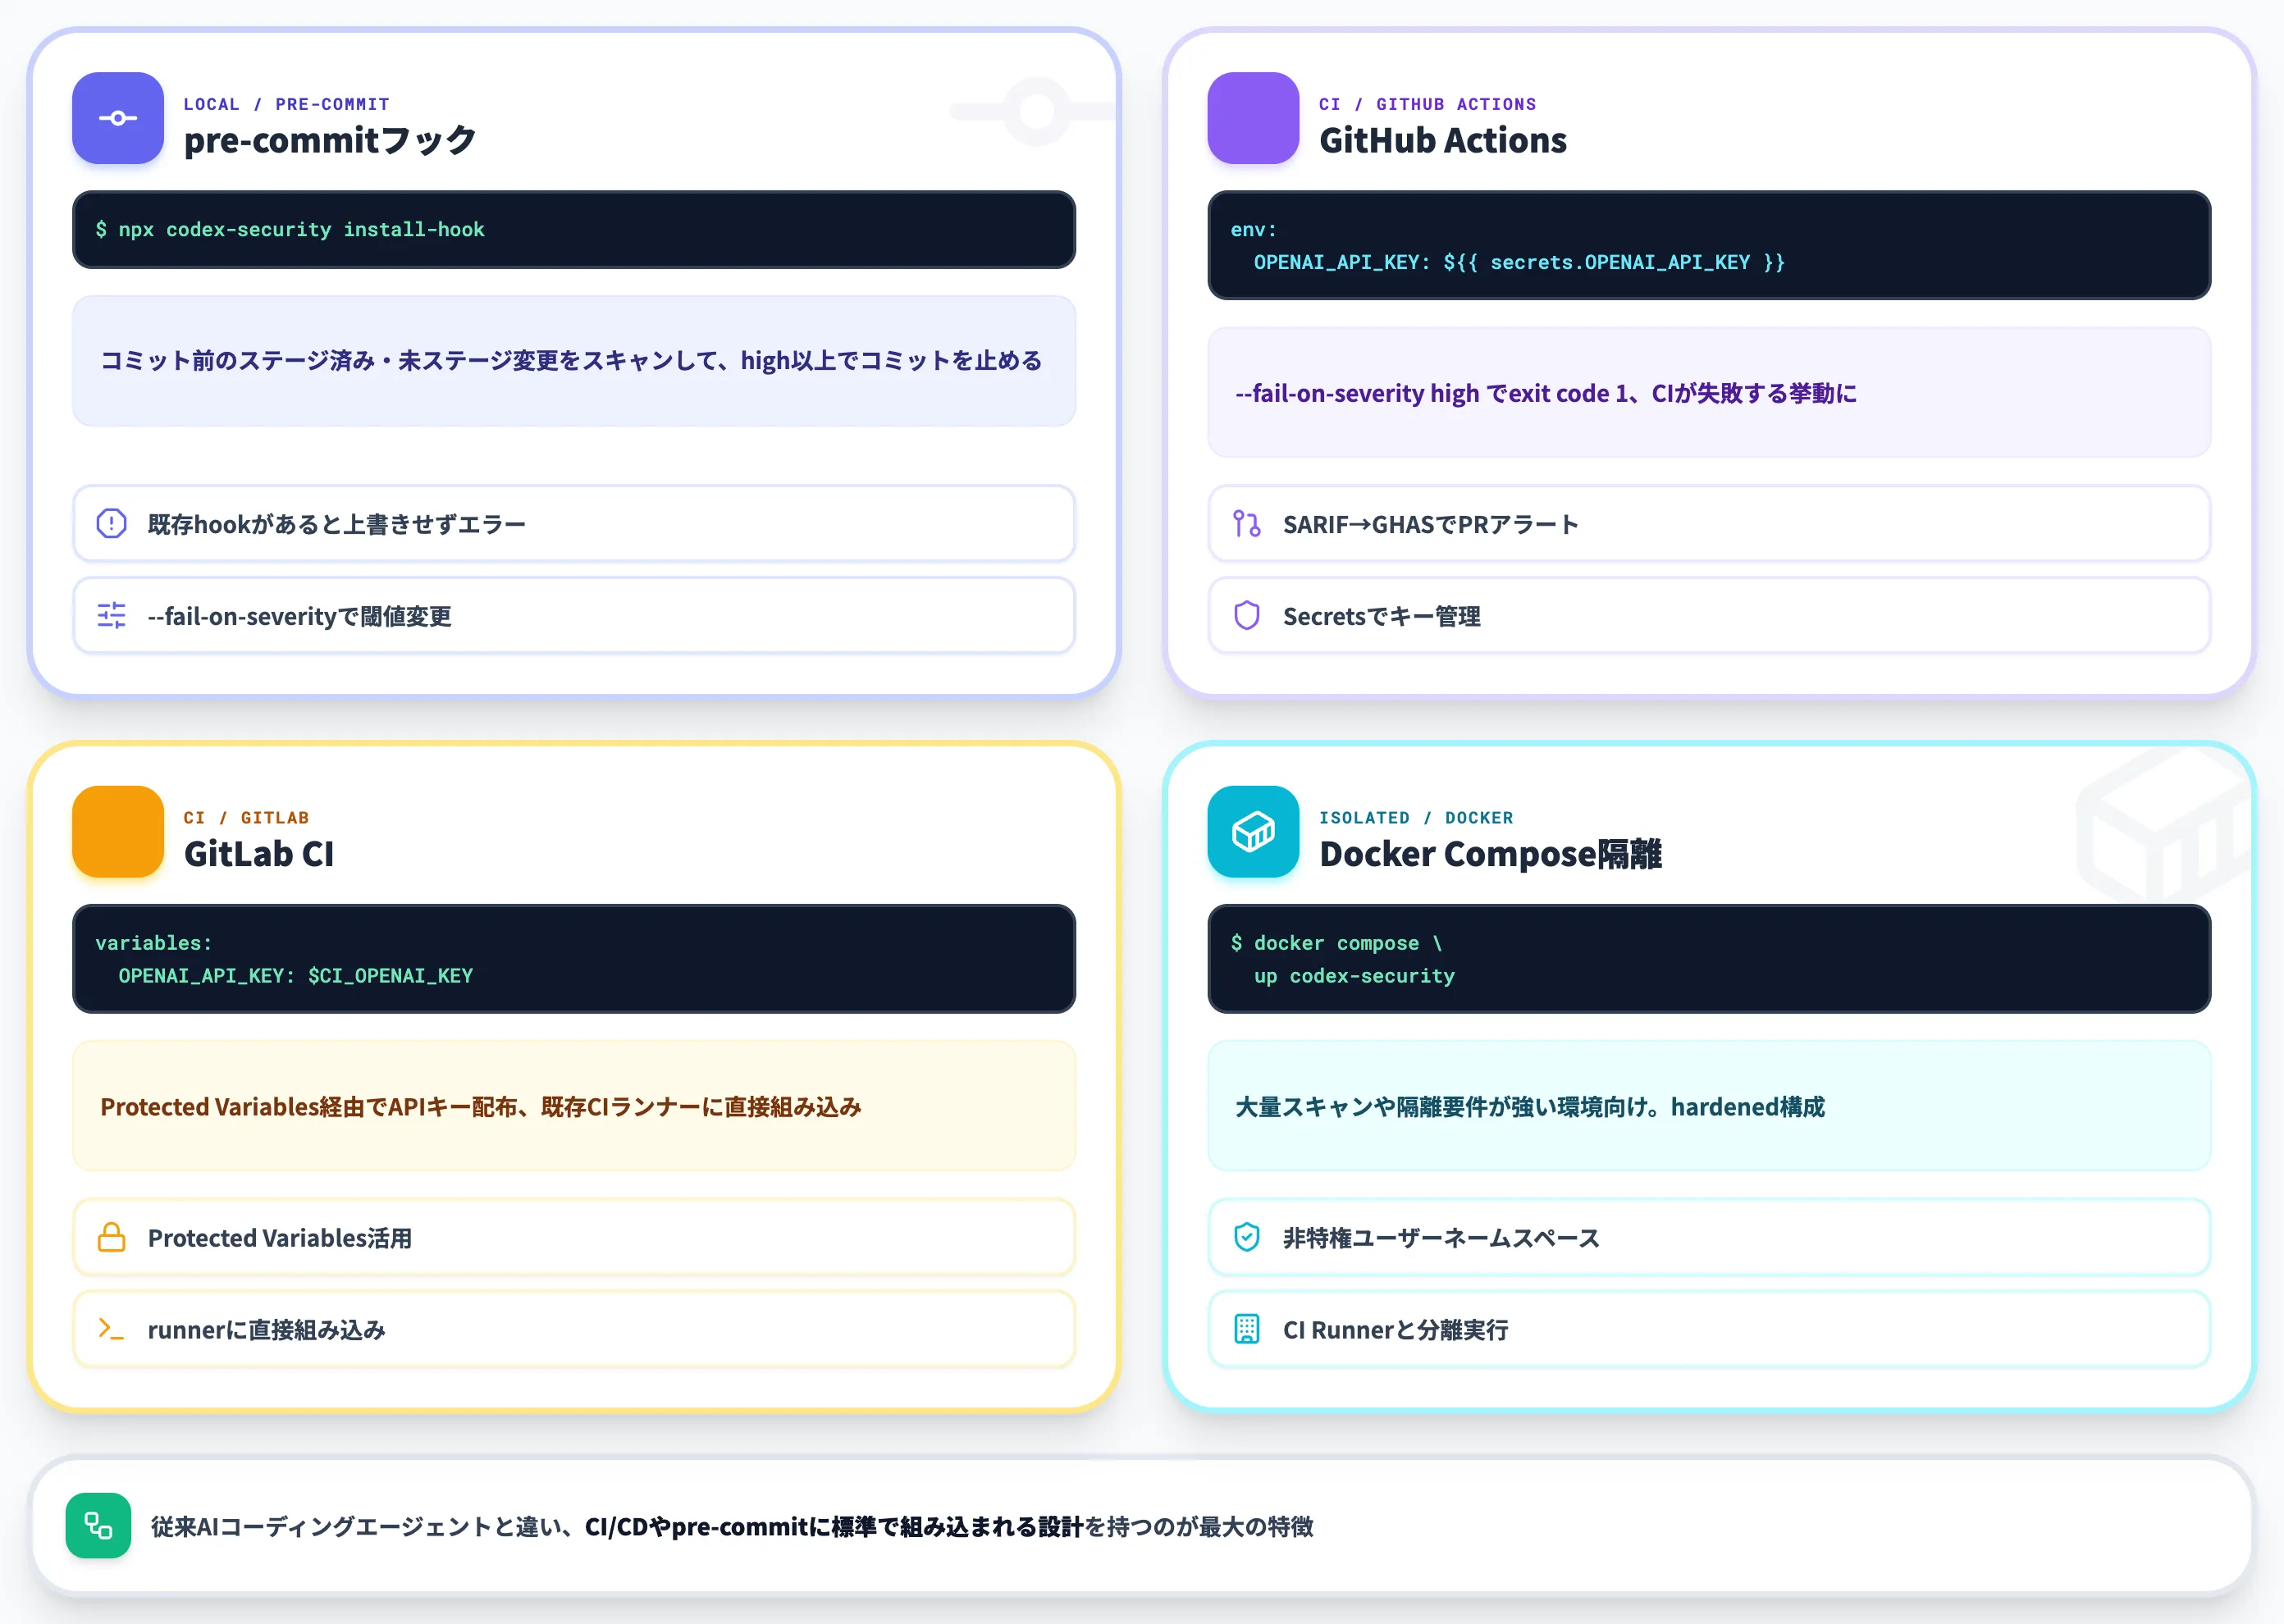This screenshot has width=2284, height=1624.
Task: Click the runnerに直接組み込み row
Action: (x=574, y=1329)
